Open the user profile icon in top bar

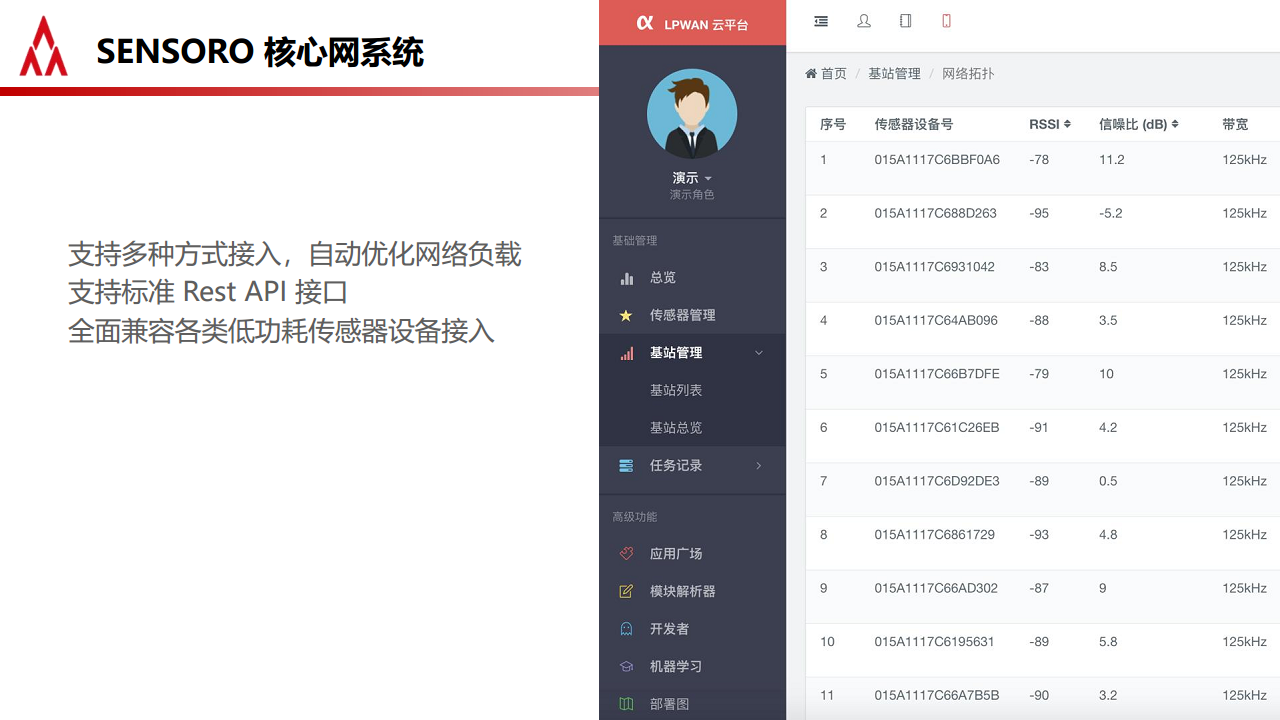(x=864, y=21)
